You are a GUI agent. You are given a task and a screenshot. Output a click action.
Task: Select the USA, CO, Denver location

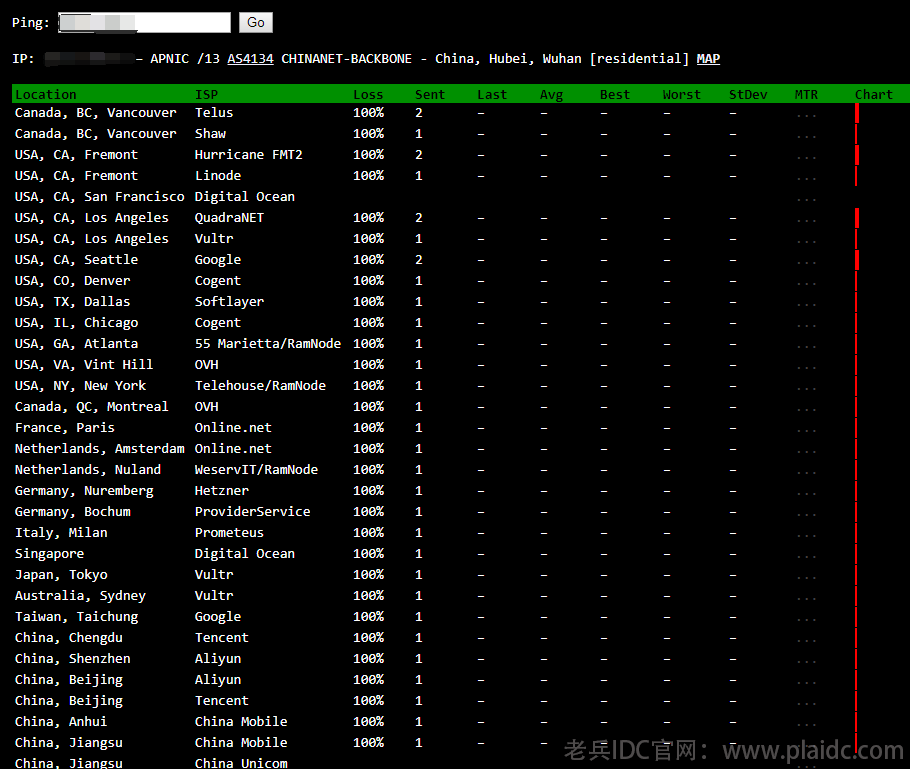click(x=73, y=280)
